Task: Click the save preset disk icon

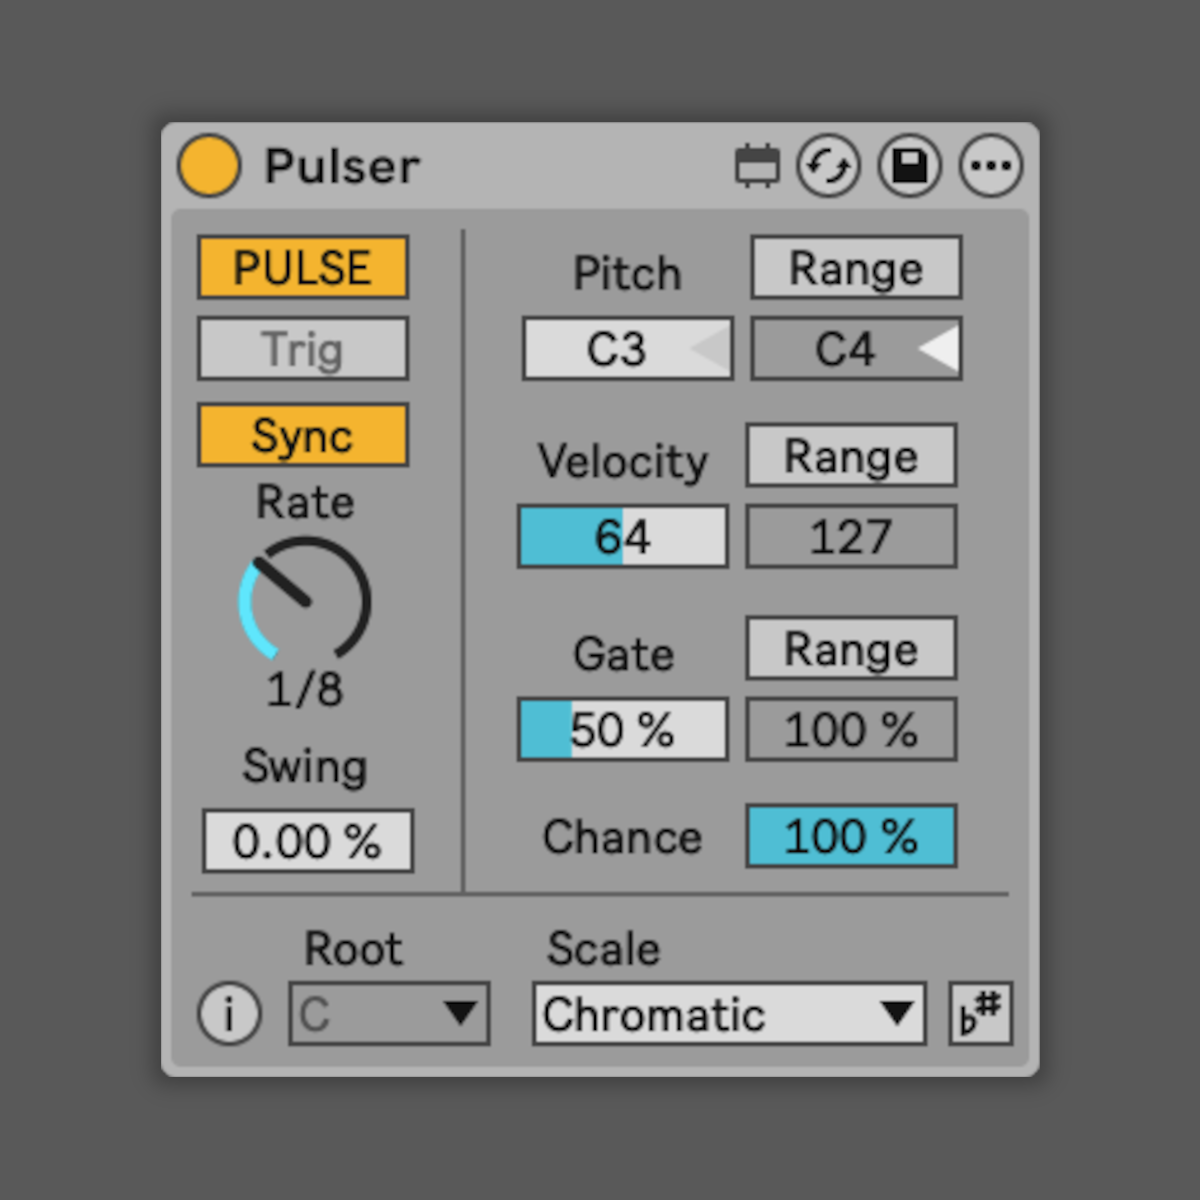Action: 909,166
